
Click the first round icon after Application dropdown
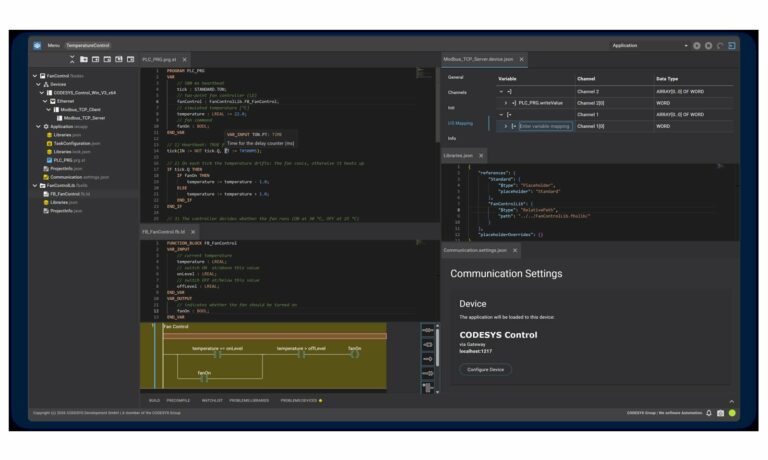click(696, 46)
